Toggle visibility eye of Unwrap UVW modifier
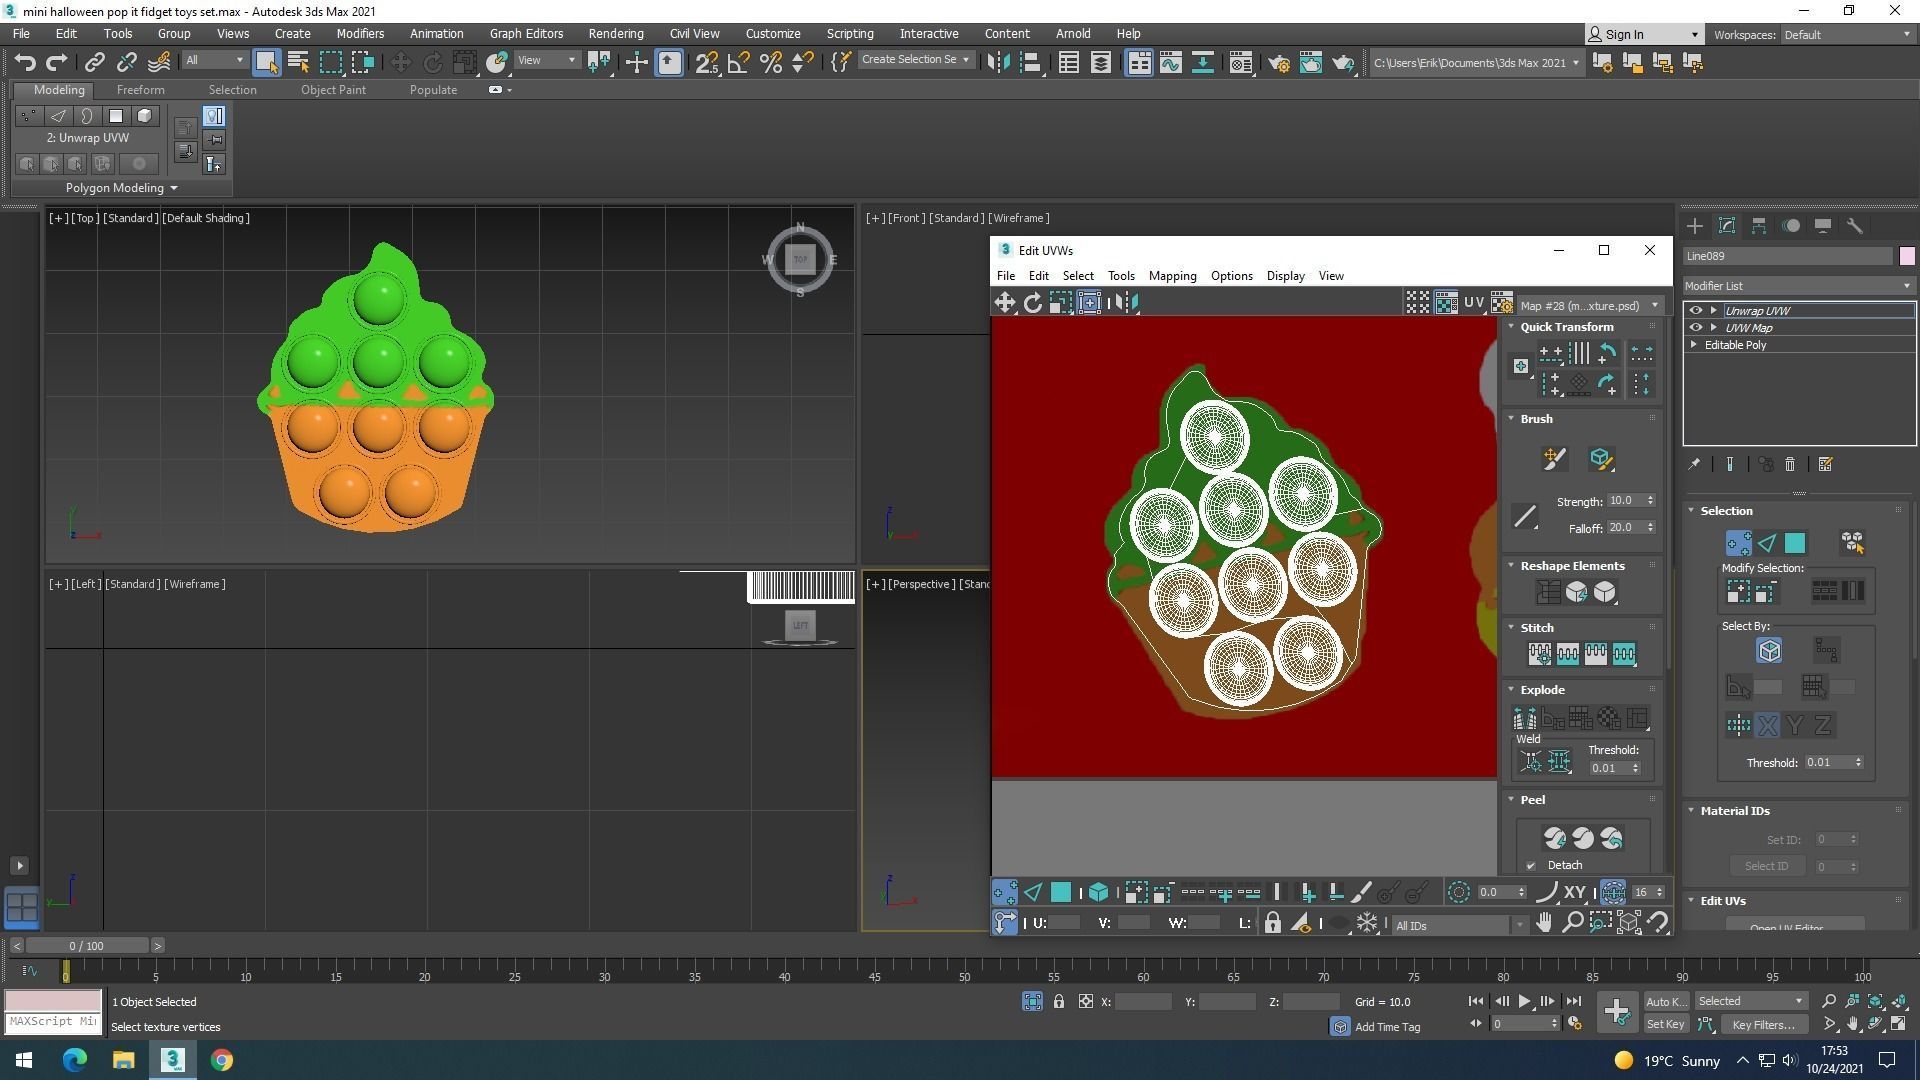Screen dimensions: 1920x1080 (1695, 311)
